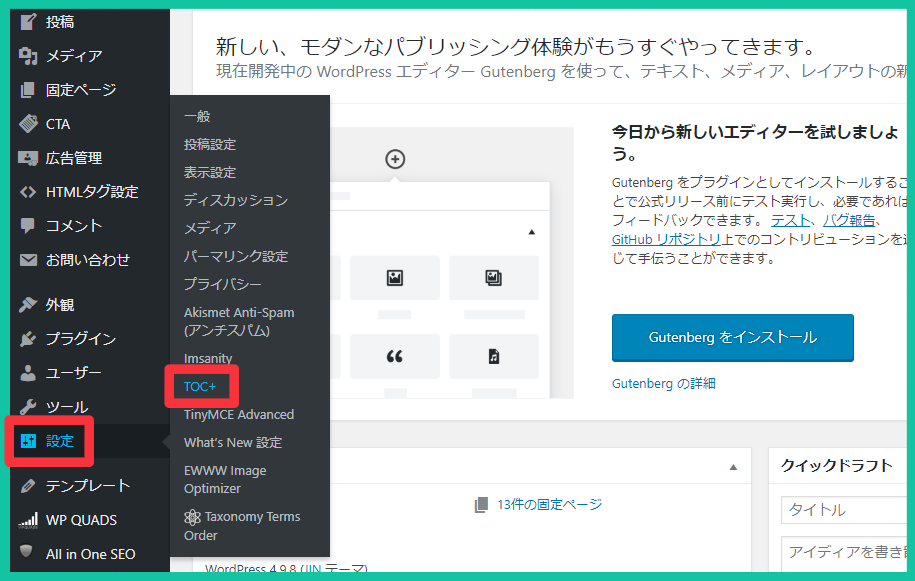Open ツール menu item
Image resolution: width=915 pixels, height=581 pixels.
click(x=67, y=407)
